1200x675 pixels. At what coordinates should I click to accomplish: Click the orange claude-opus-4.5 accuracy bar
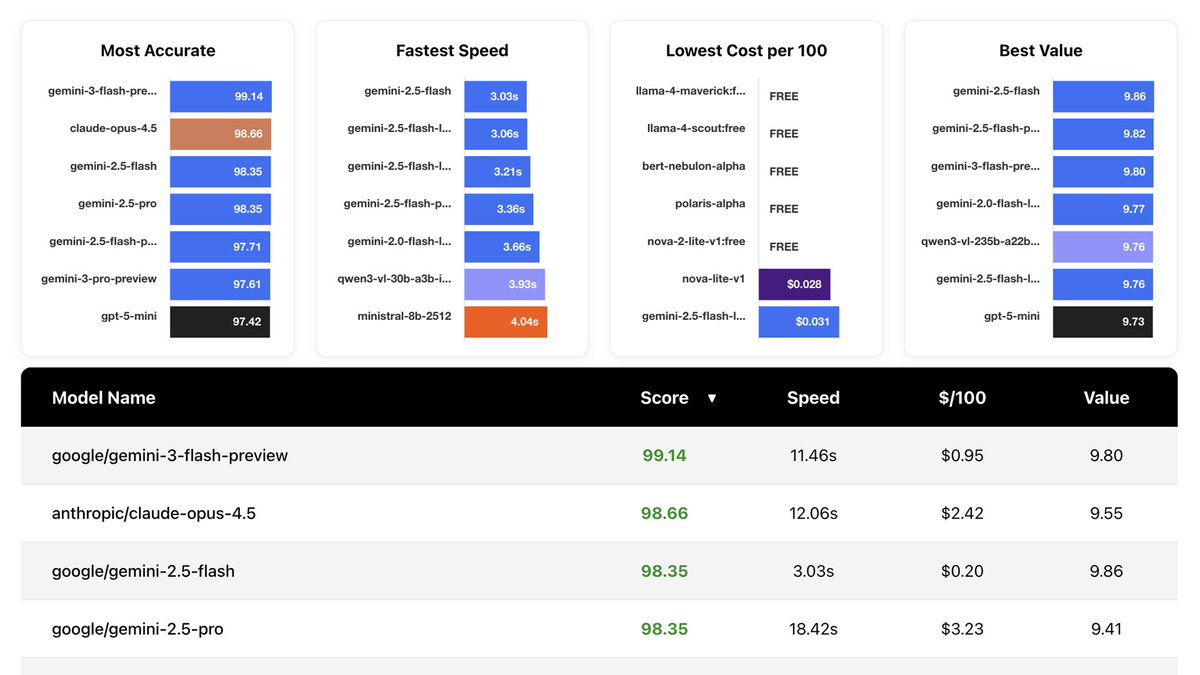tap(221, 133)
